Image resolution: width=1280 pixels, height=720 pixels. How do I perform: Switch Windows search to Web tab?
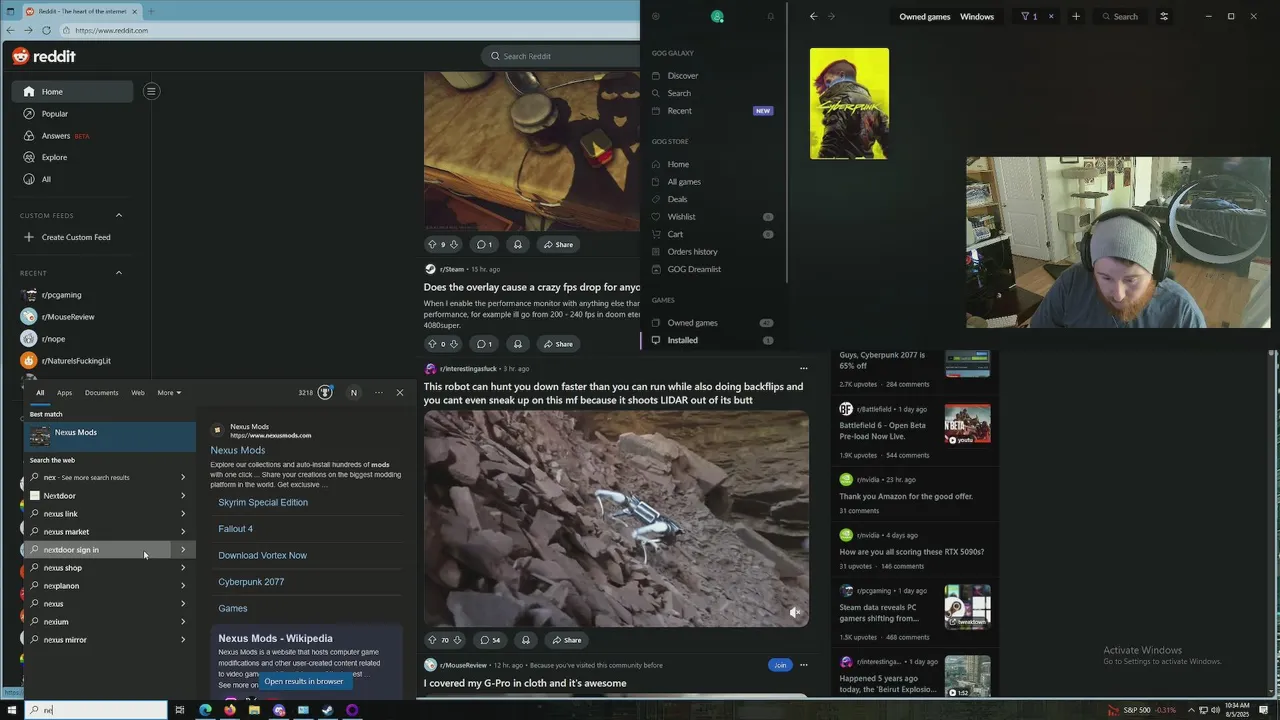138,393
